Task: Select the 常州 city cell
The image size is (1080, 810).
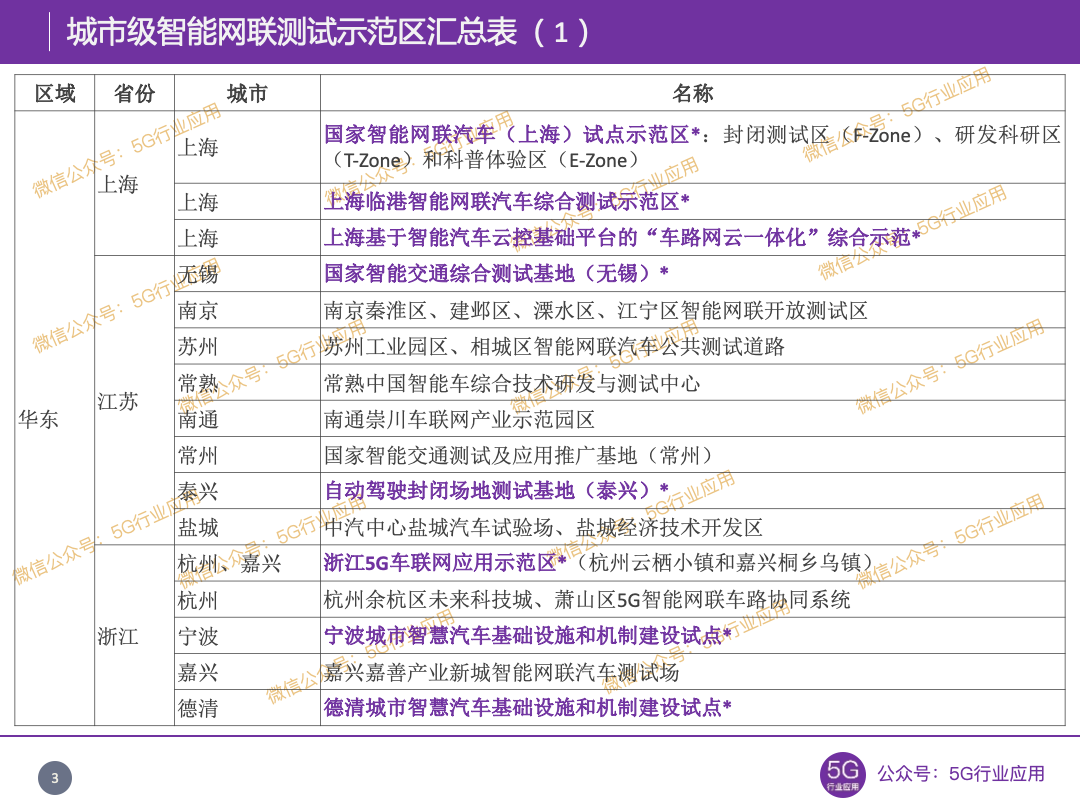Action: 247,455
